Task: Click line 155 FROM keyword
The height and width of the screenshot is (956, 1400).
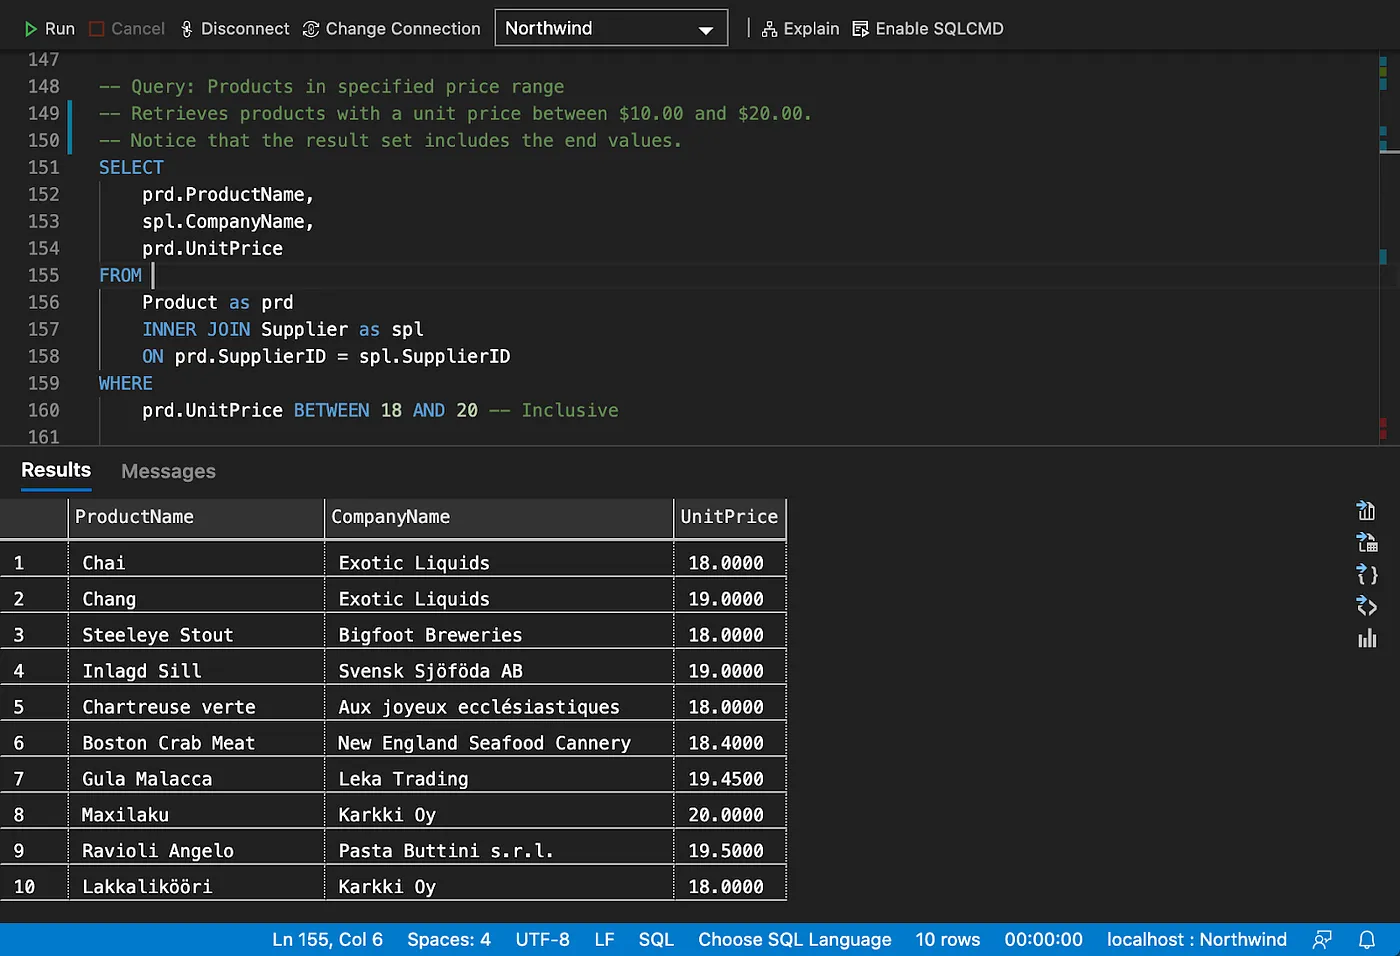Action: (120, 275)
